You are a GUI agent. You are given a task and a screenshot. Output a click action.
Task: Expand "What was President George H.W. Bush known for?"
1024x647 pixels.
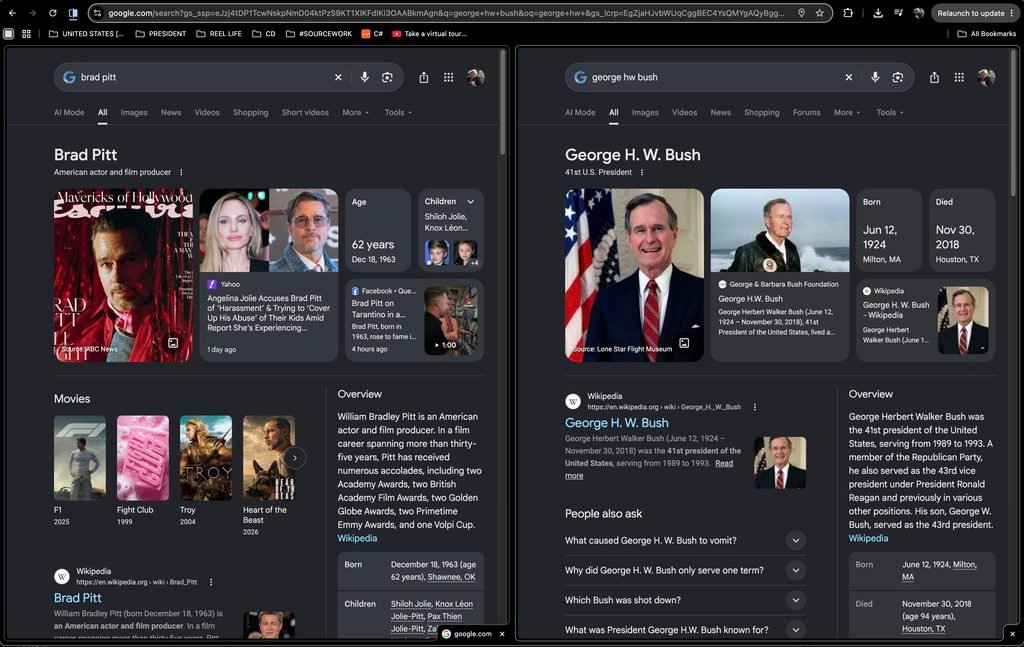pyautogui.click(x=795, y=630)
